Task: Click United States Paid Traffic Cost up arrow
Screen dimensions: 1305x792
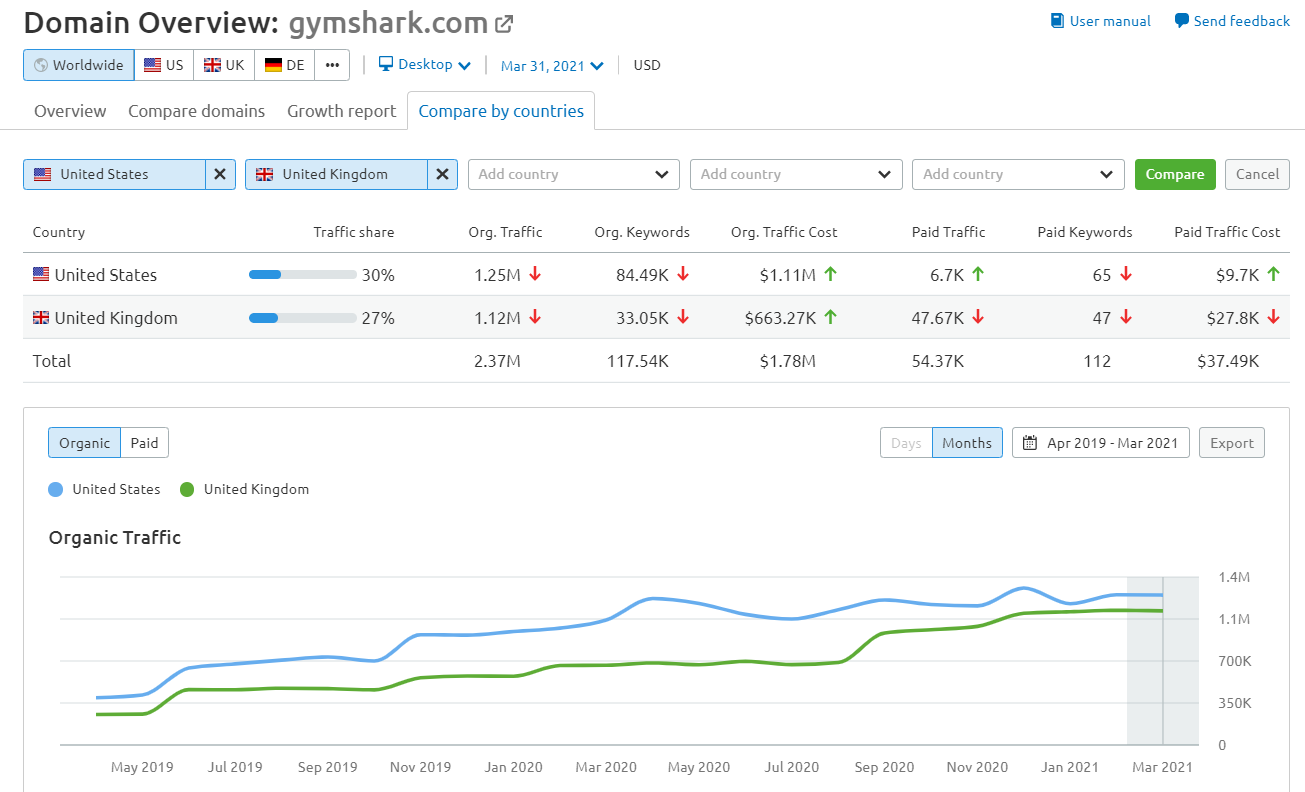Action: pyautogui.click(x=1274, y=275)
